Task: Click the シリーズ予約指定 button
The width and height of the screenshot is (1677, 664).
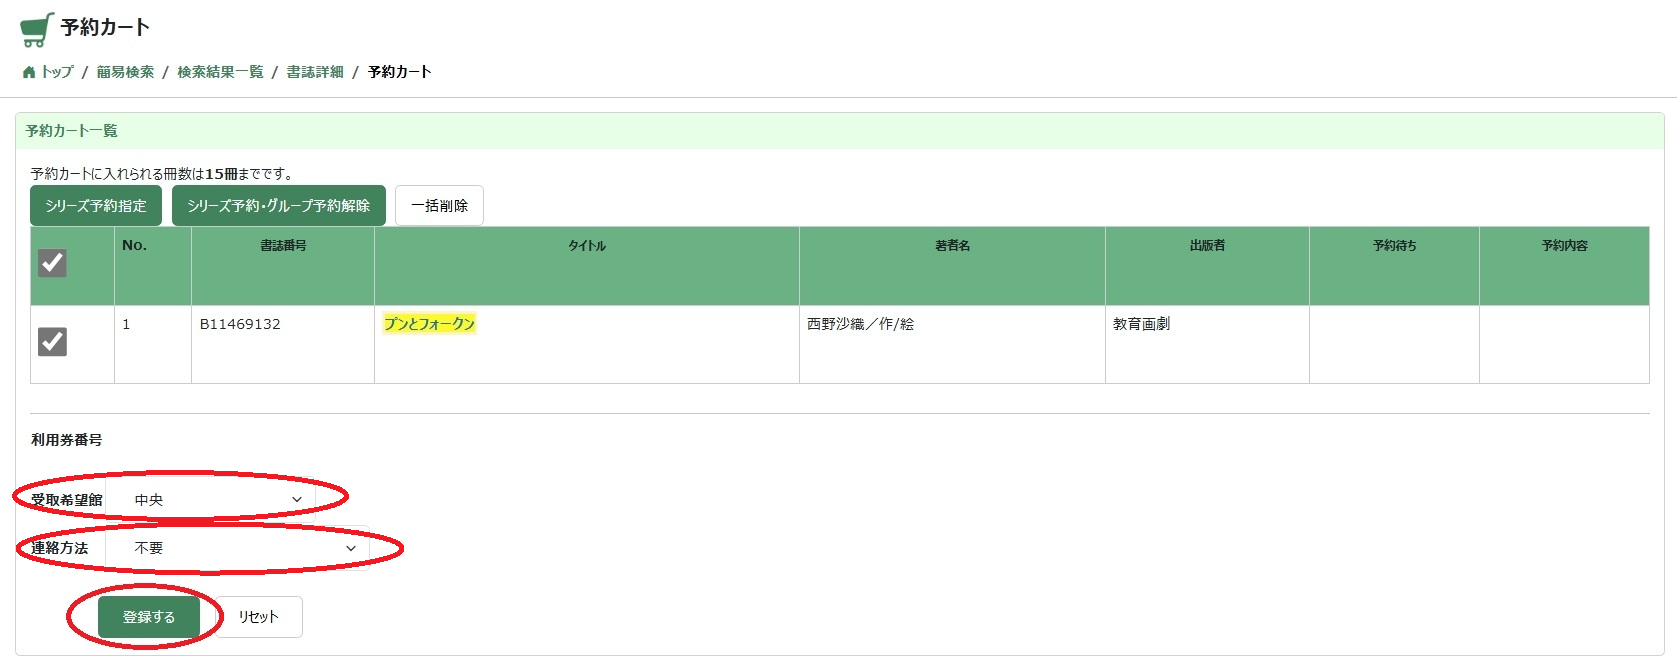Action: tap(96, 206)
